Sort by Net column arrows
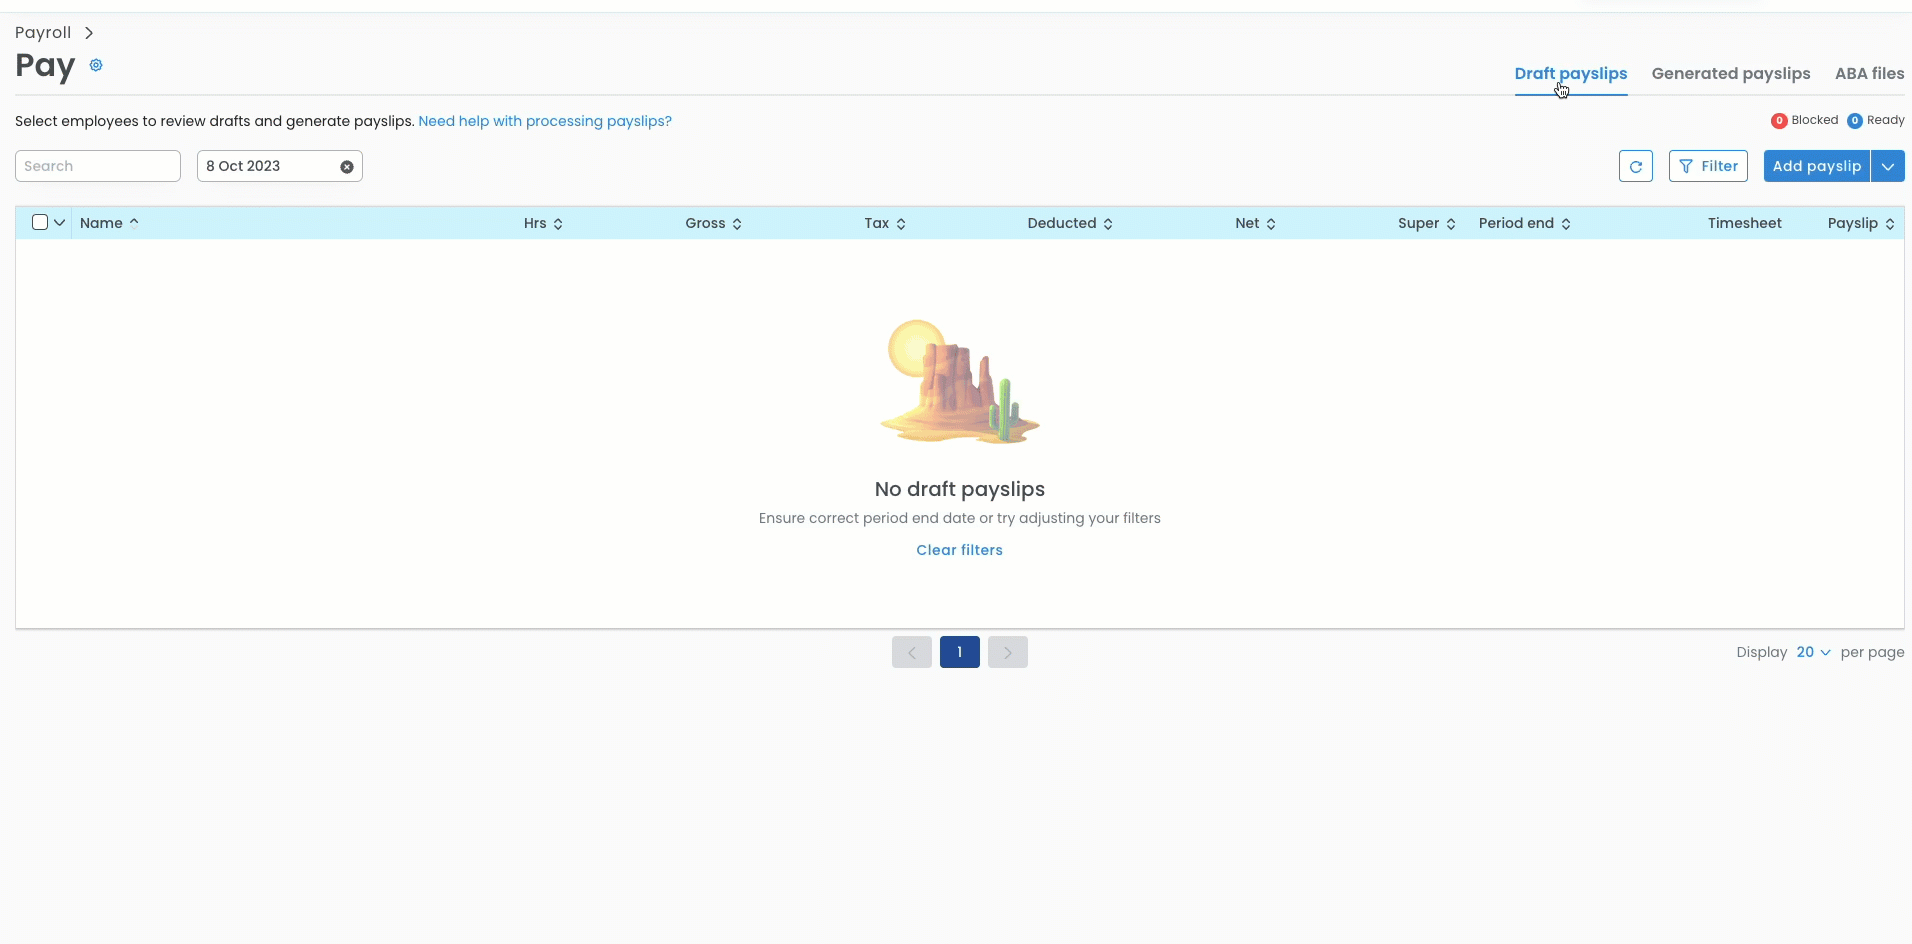1912x944 pixels. click(x=1270, y=224)
